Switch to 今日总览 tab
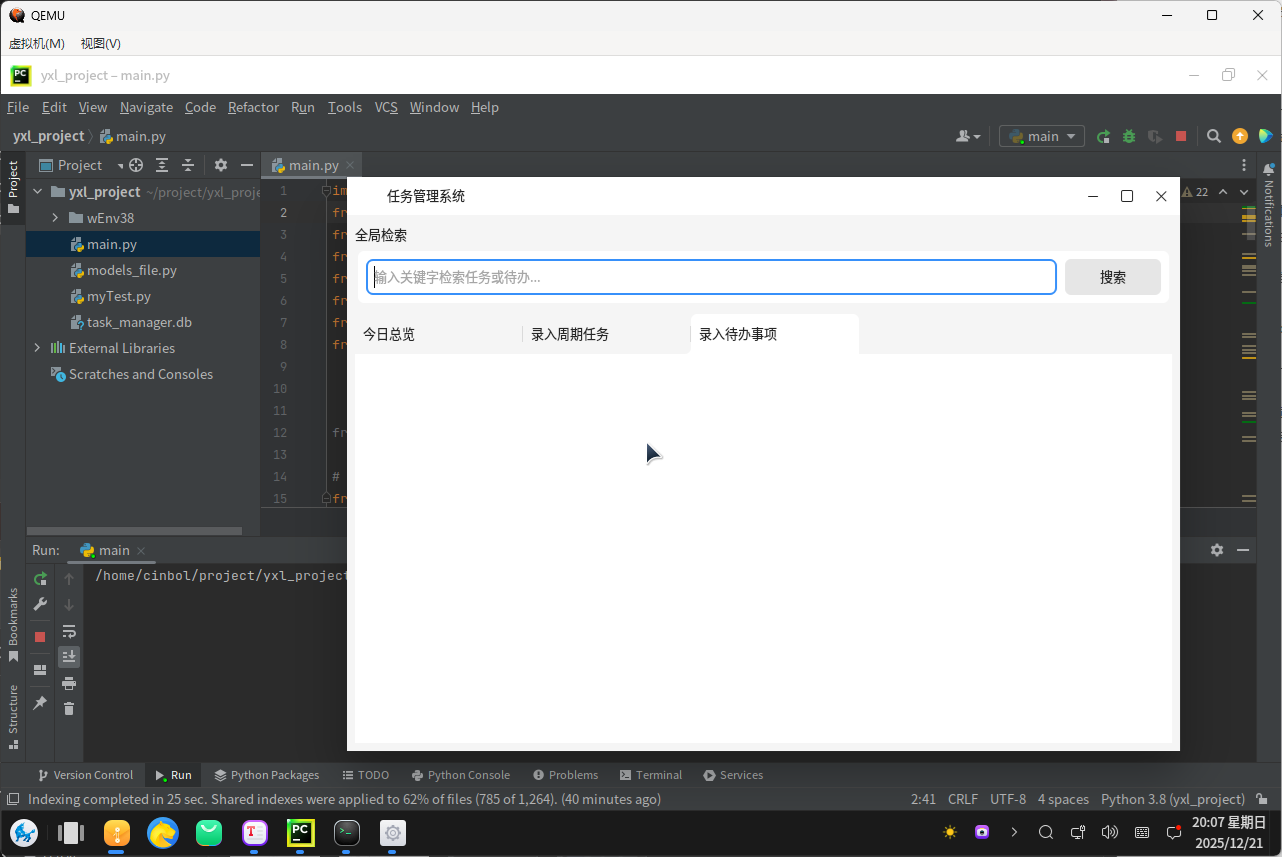This screenshot has width=1282, height=857. click(x=439, y=334)
